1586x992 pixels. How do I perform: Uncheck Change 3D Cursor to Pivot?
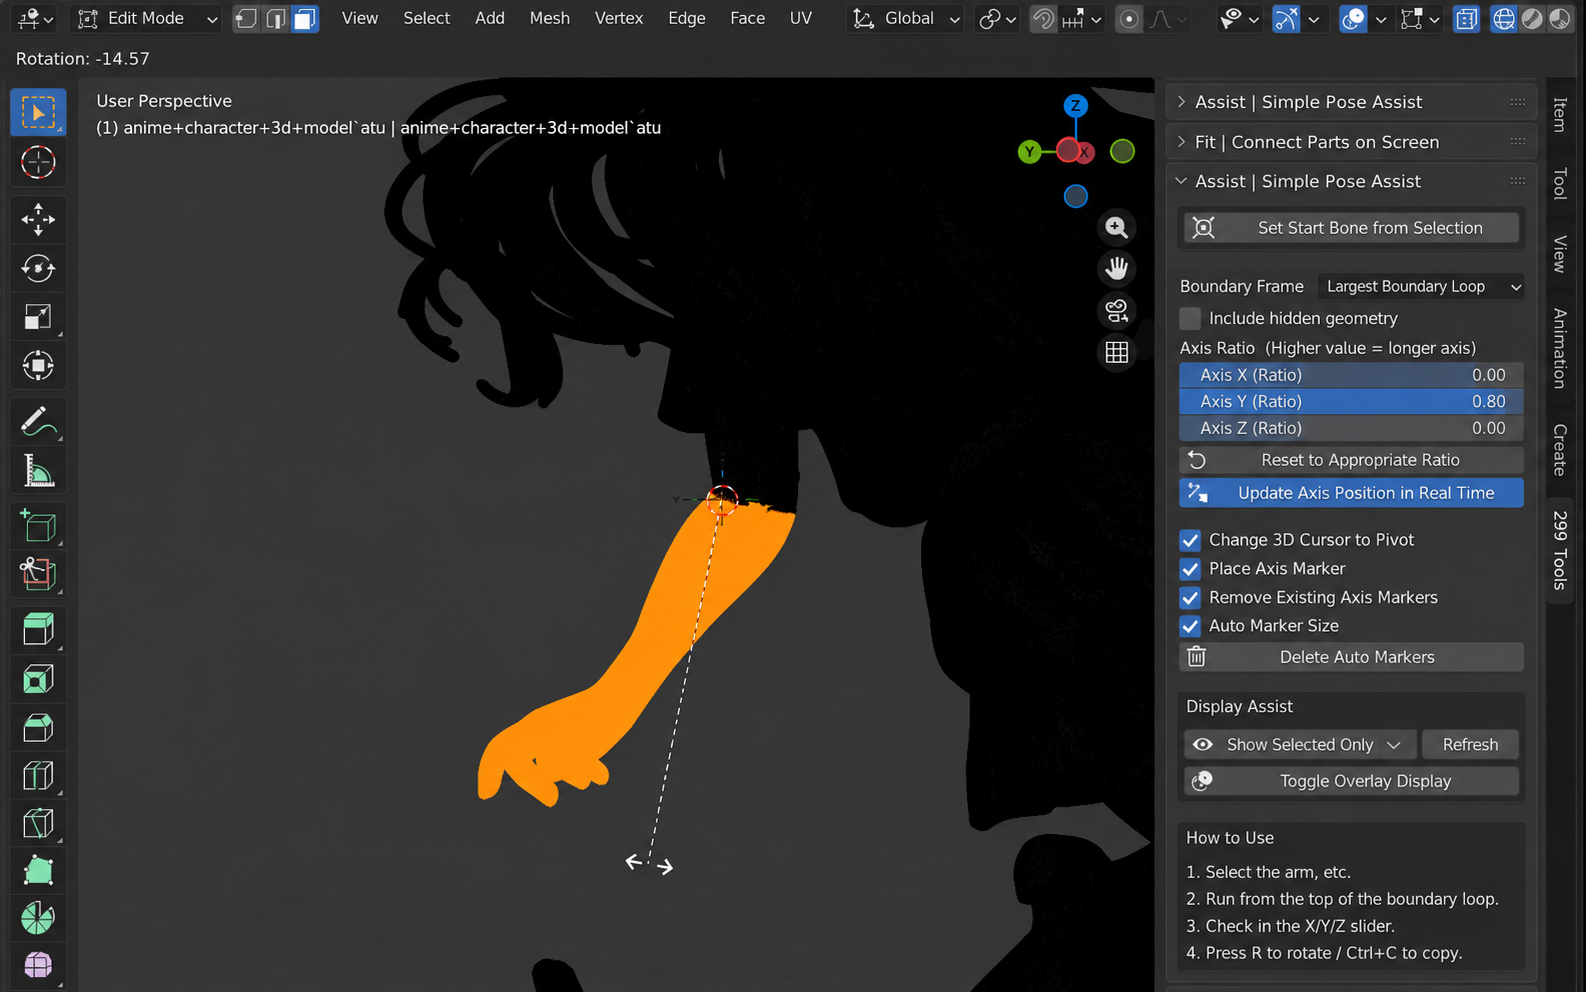(1190, 540)
